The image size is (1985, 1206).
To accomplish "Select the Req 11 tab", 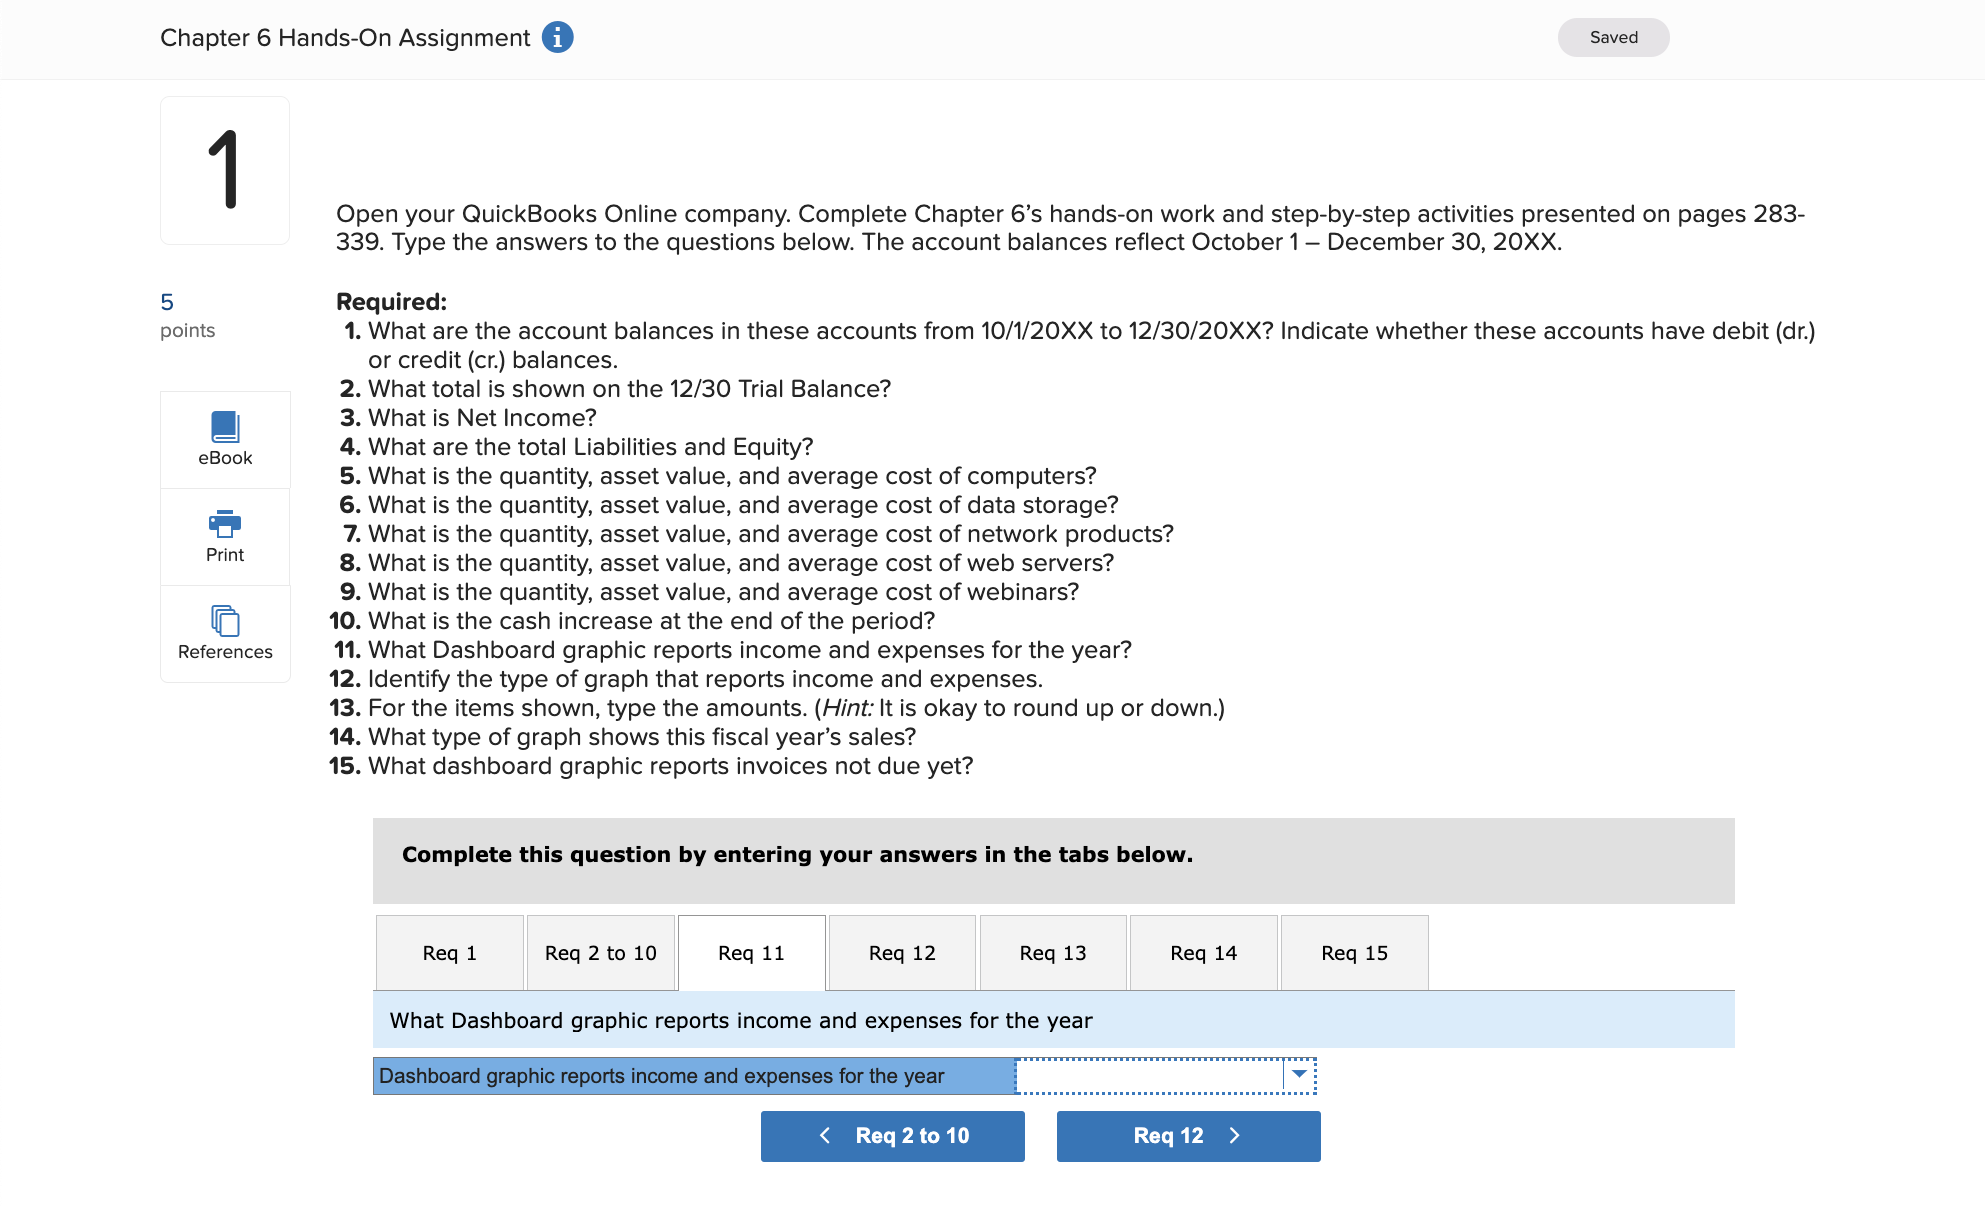I will pyautogui.click(x=752, y=953).
